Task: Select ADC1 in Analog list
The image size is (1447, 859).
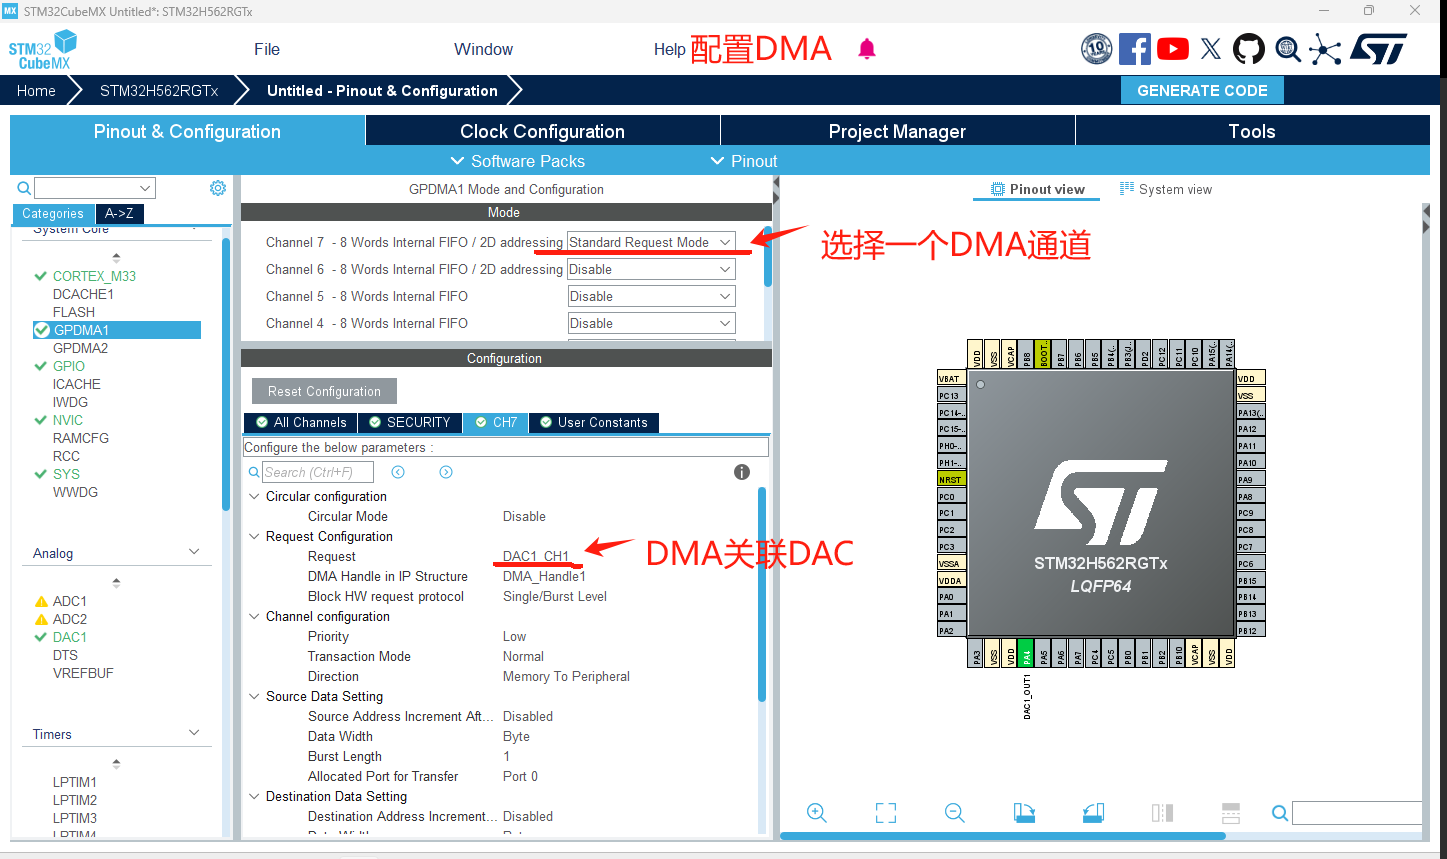Action: tap(70, 601)
